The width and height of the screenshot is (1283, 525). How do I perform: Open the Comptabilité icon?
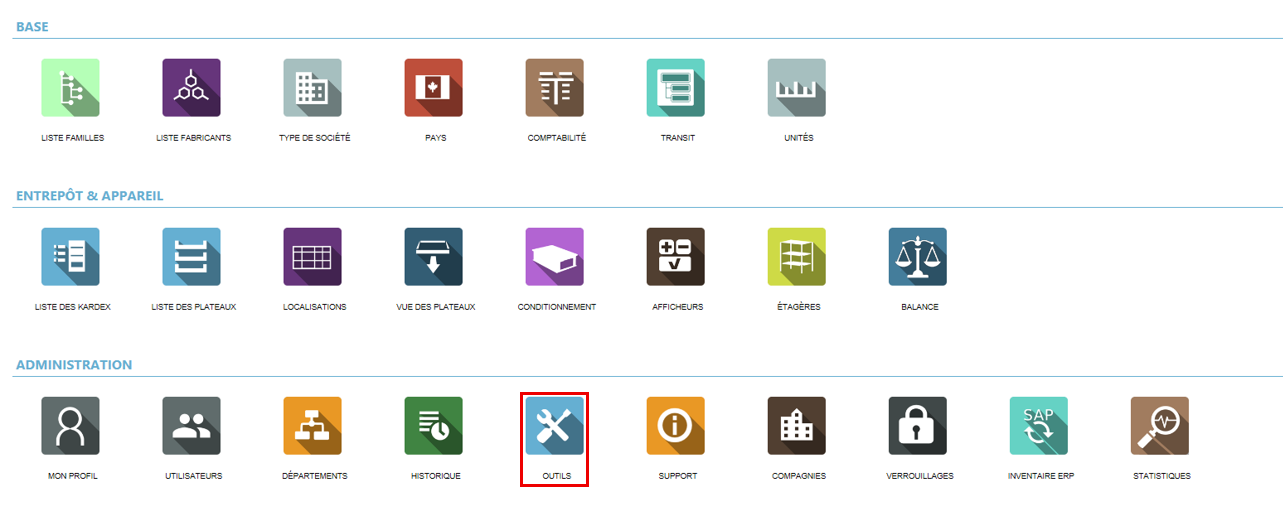(x=555, y=88)
